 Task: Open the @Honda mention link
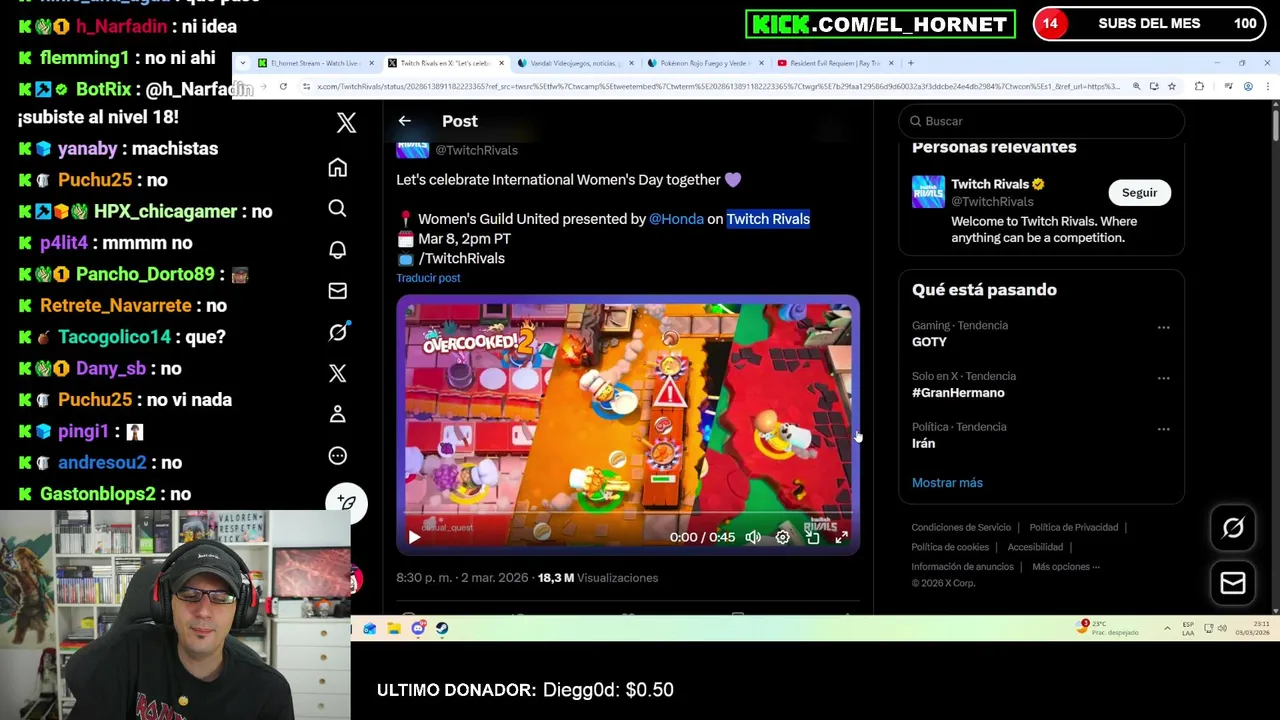(x=676, y=219)
